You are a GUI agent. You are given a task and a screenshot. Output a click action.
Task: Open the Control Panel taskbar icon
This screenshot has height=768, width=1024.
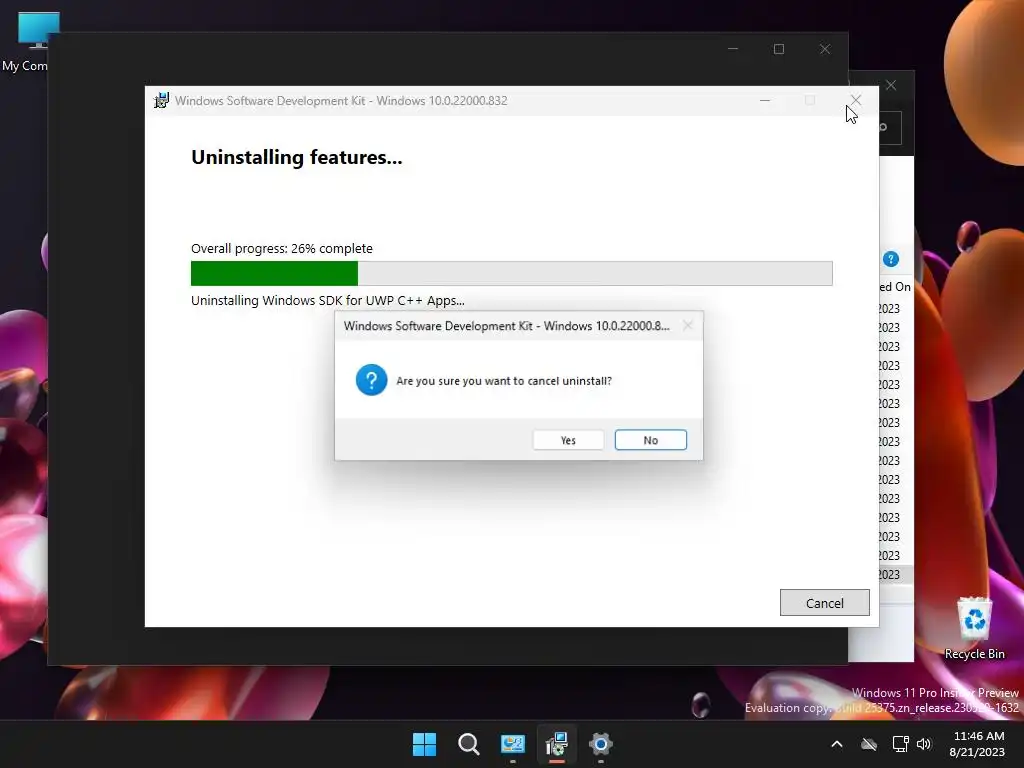pos(513,744)
